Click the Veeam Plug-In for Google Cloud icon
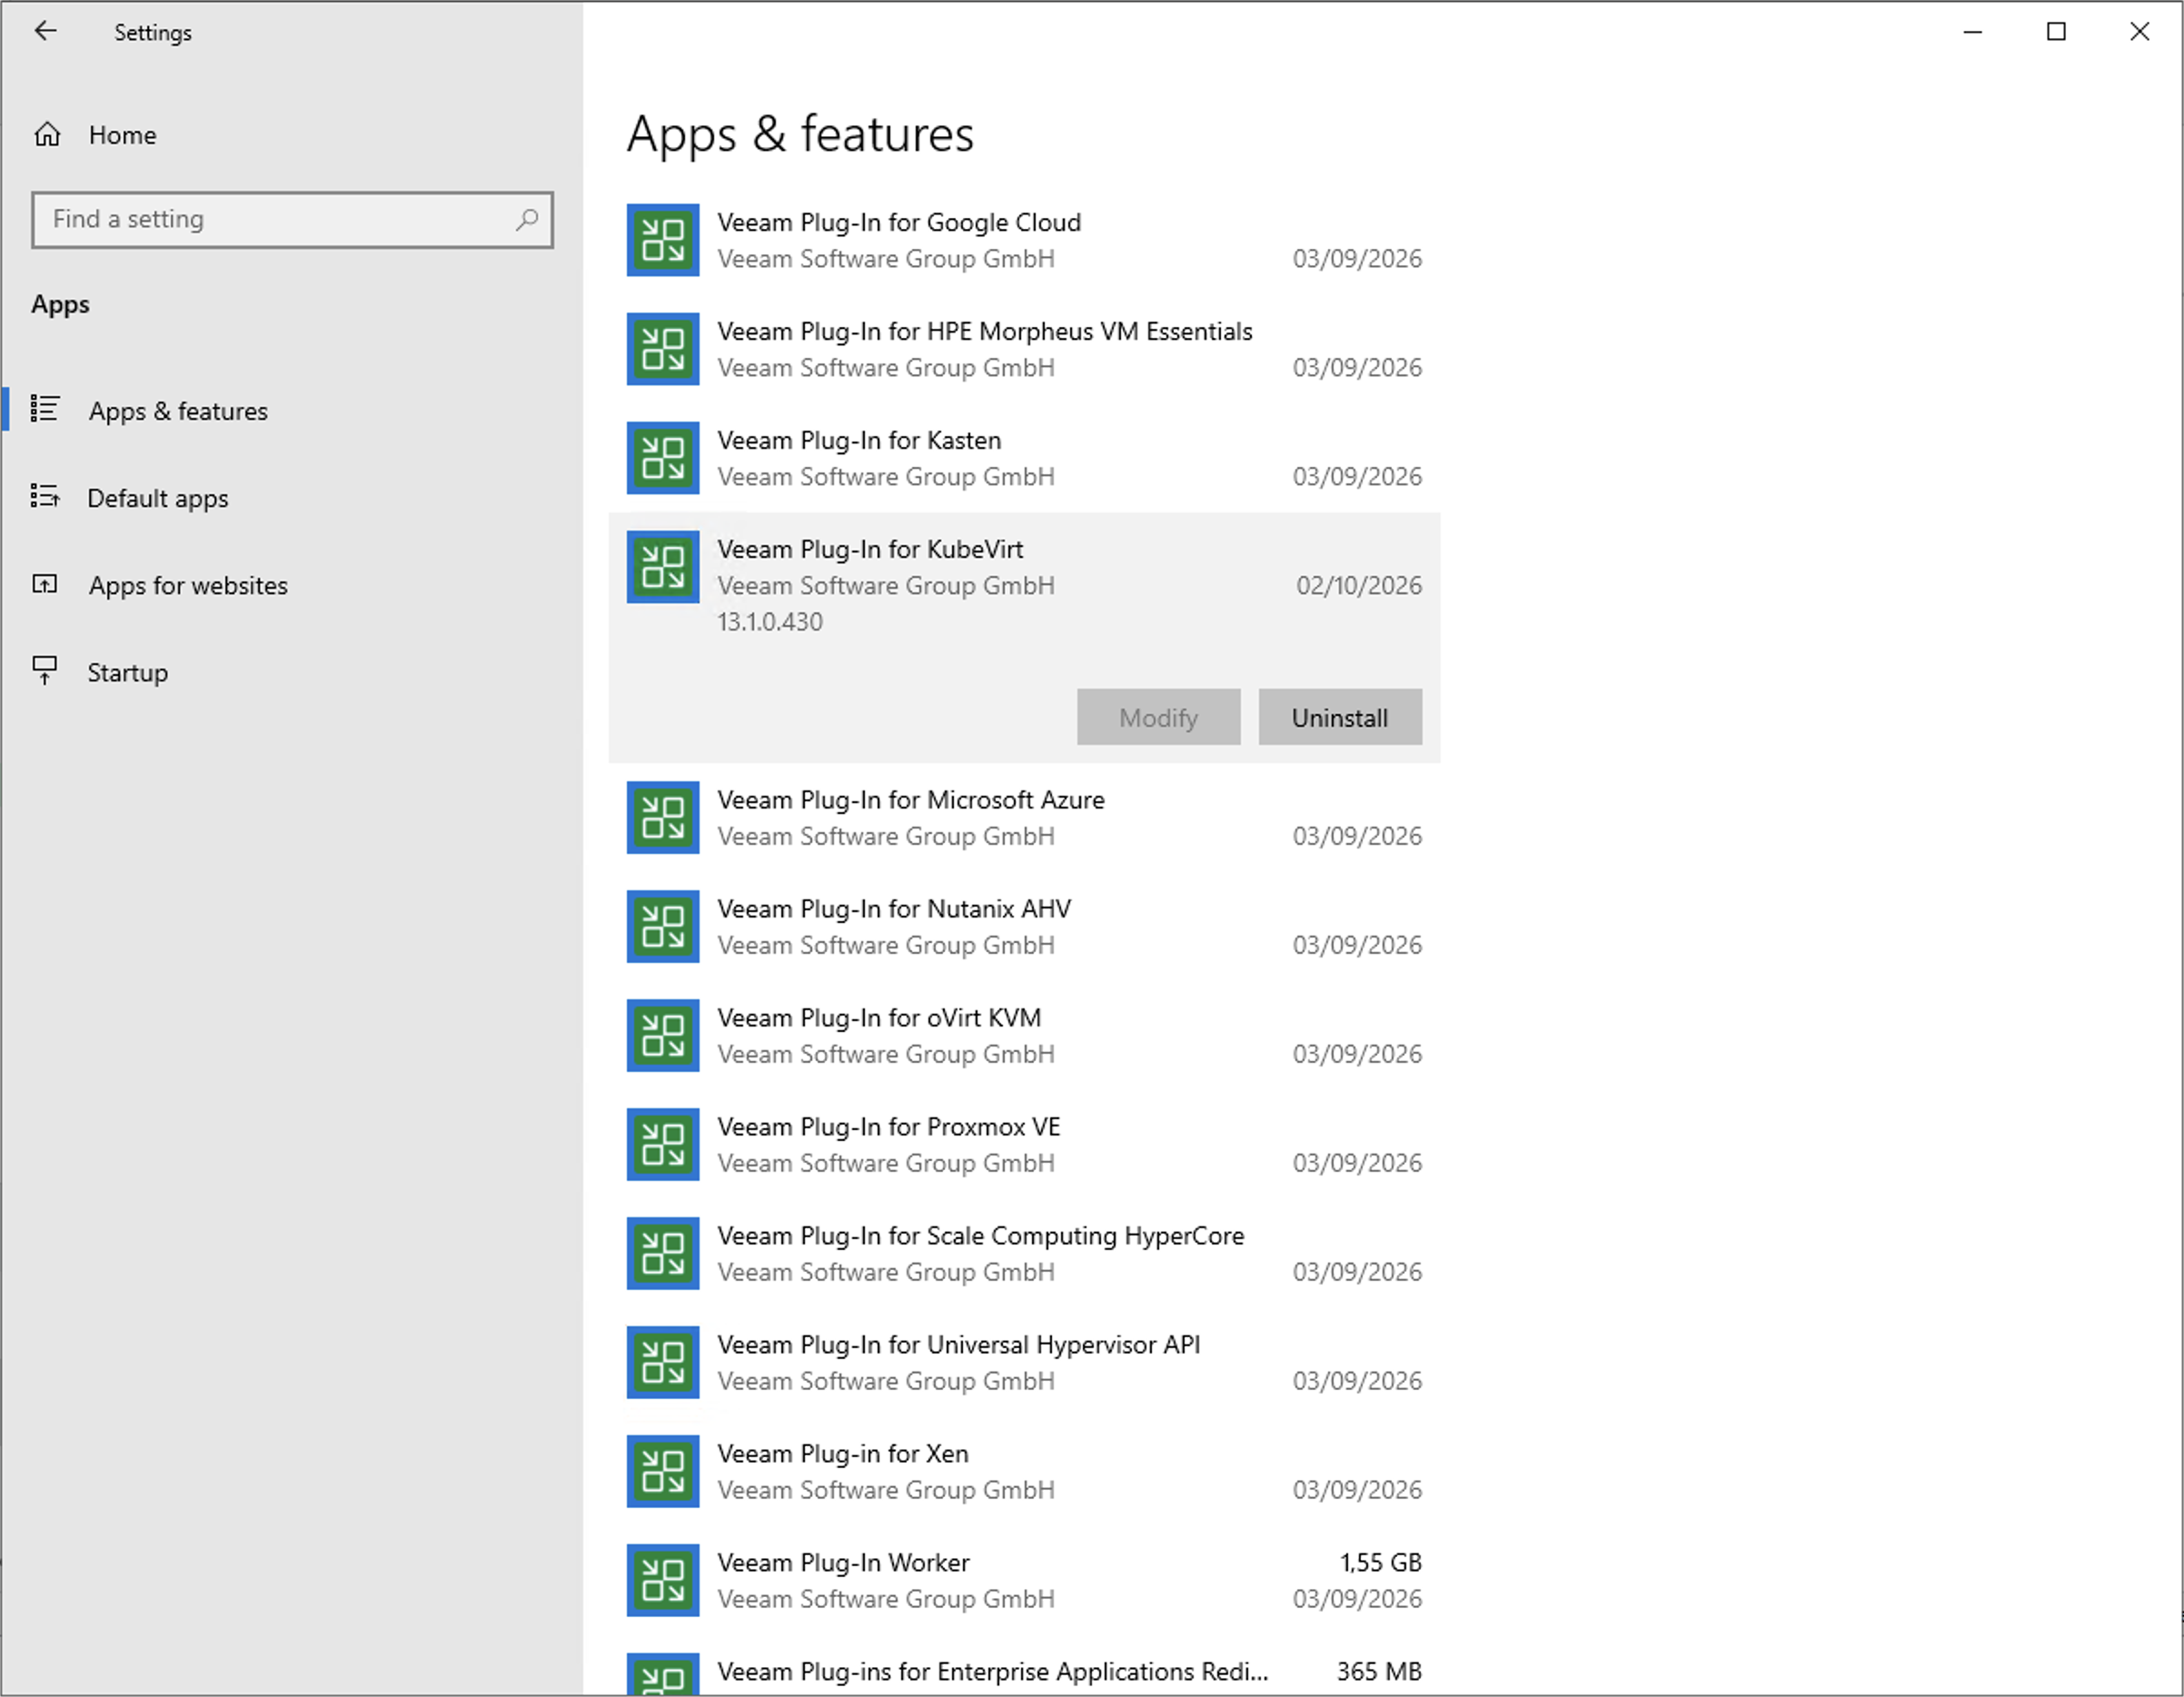Viewport: 2184px width, 1697px height. coord(663,240)
